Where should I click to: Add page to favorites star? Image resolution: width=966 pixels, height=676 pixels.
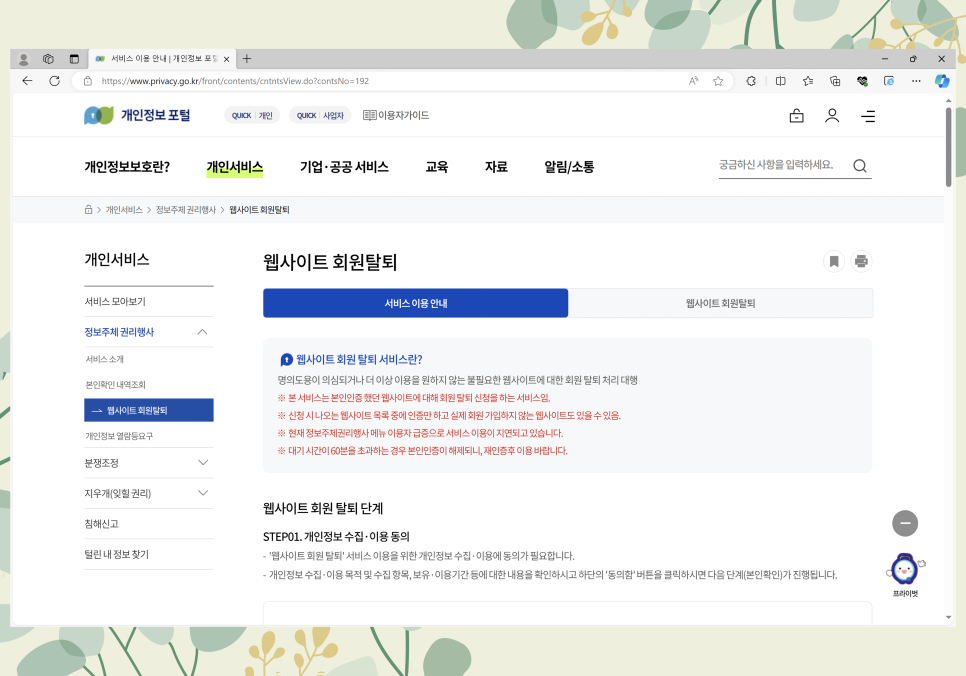[x=718, y=81]
